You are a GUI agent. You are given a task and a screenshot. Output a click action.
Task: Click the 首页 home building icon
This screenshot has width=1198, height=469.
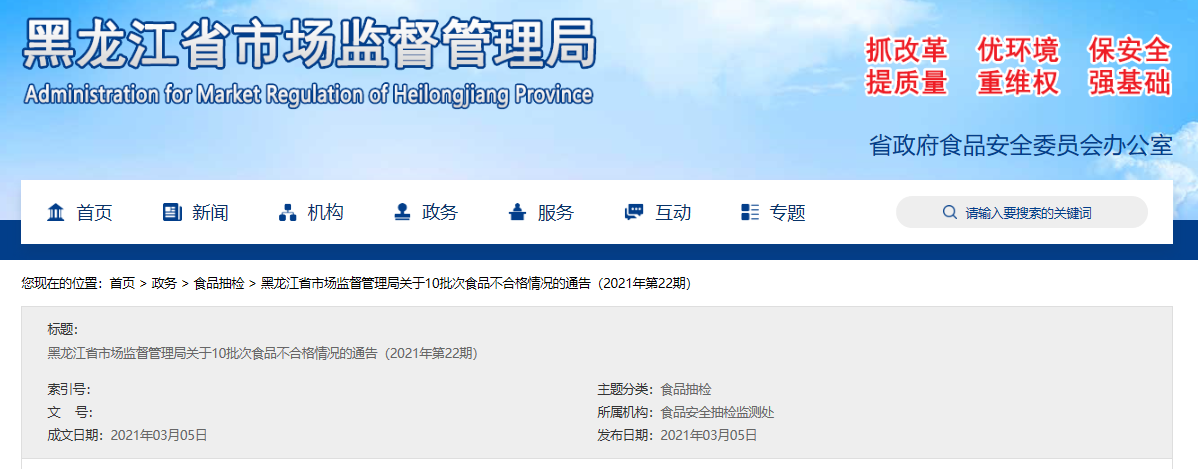[56, 212]
